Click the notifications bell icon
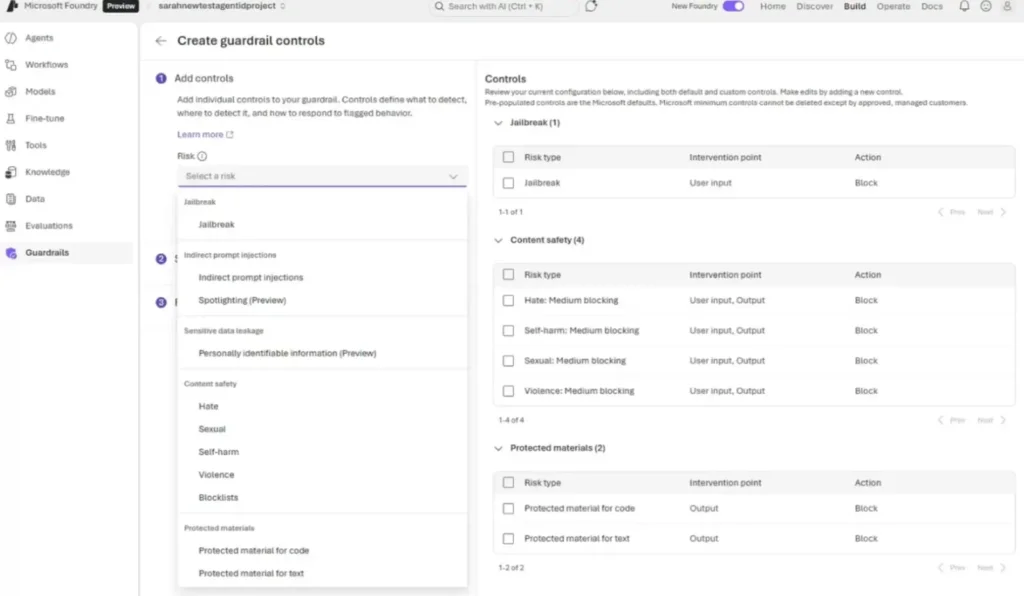This screenshot has height=596, width=1024. click(x=964, y=7)
